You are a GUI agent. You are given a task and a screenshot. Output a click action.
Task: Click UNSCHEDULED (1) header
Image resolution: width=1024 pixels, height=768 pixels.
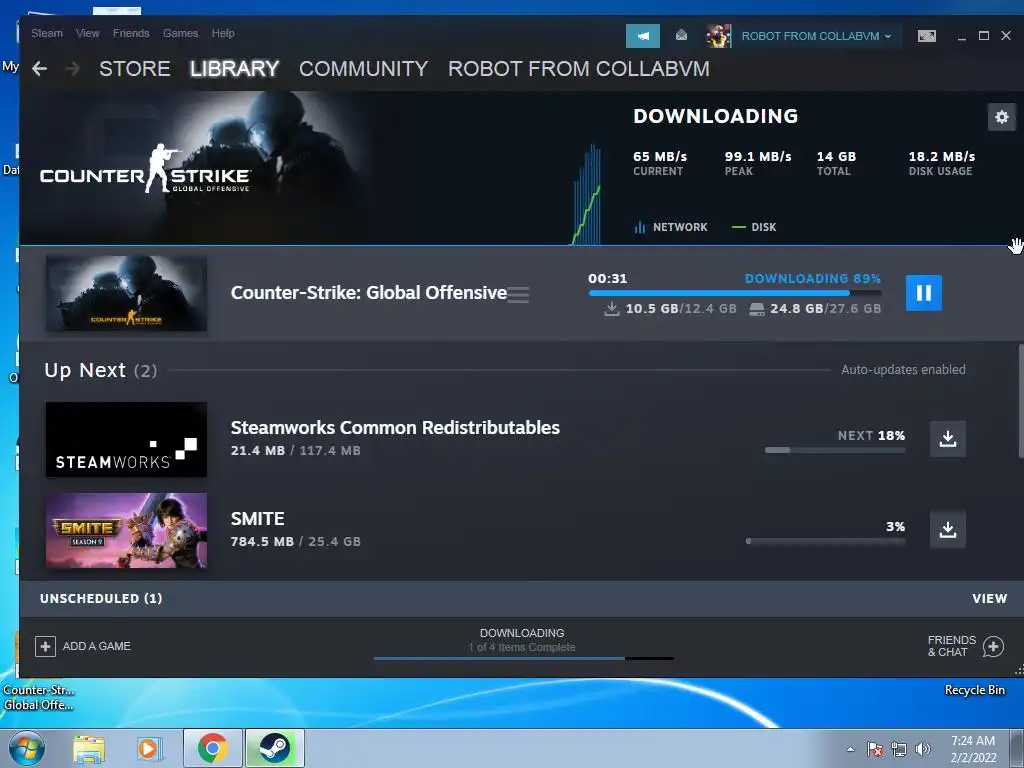point(101,598)
